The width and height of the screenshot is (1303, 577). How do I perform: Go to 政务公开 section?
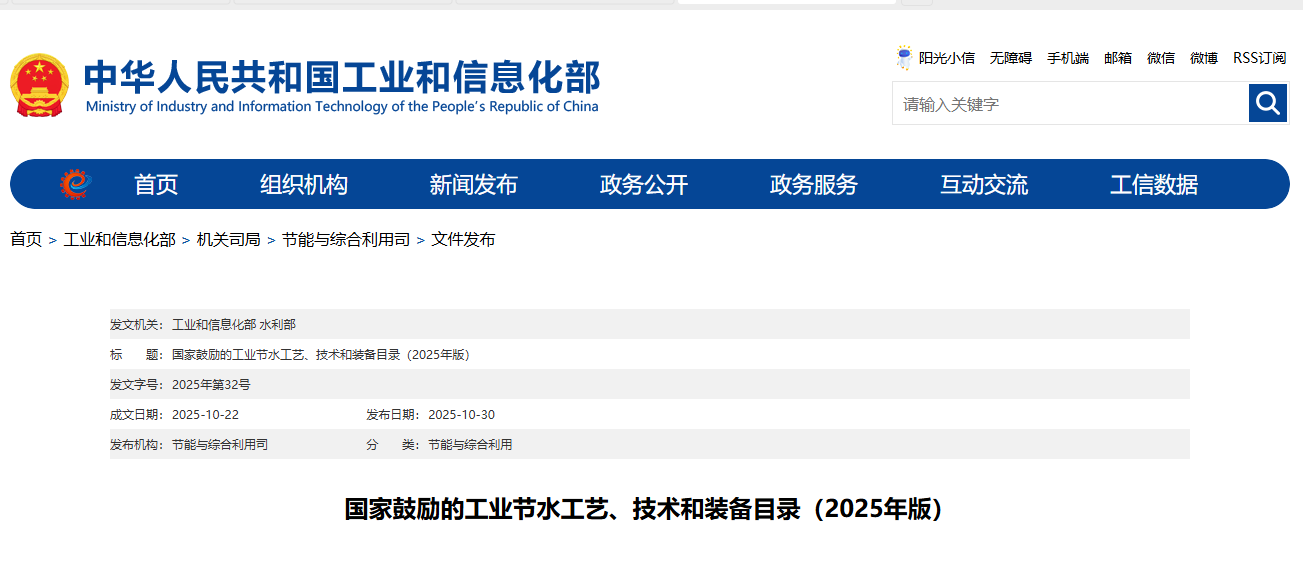click(644, 185)
